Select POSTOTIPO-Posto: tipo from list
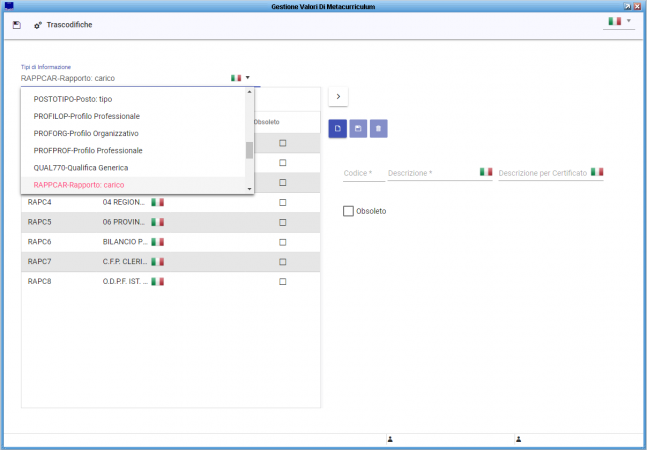The image size is (647, 450). tap(73, 99)
